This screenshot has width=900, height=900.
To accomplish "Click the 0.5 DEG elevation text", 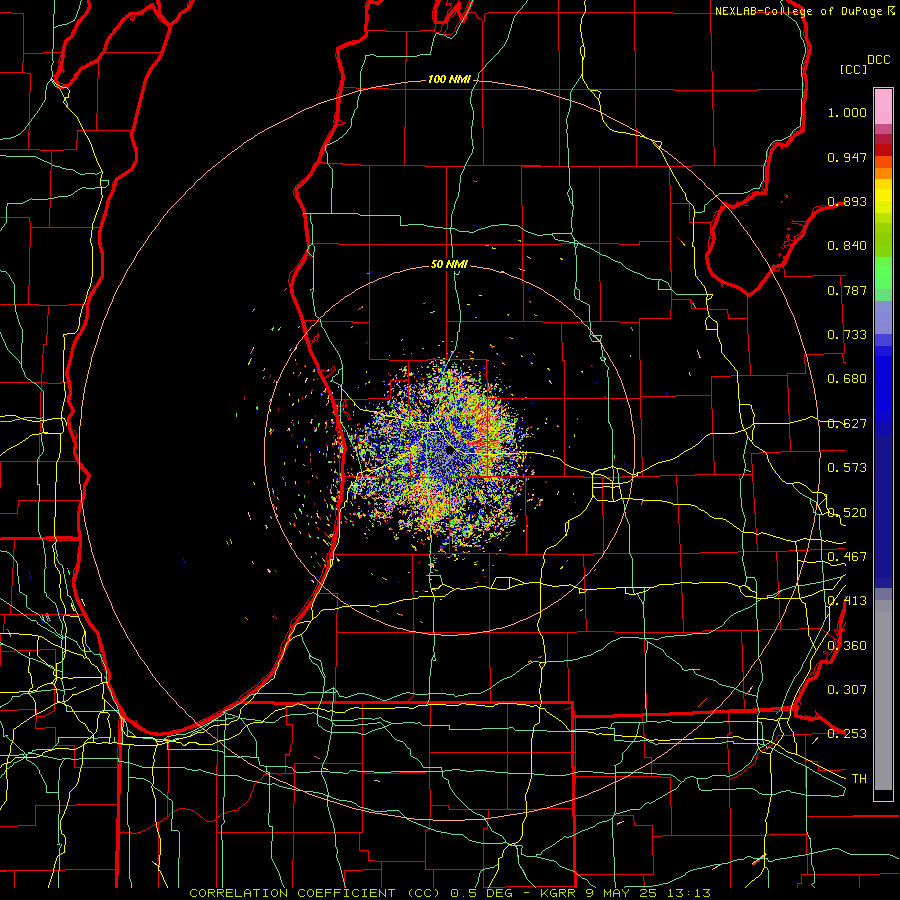I will (x=483, y=893).
